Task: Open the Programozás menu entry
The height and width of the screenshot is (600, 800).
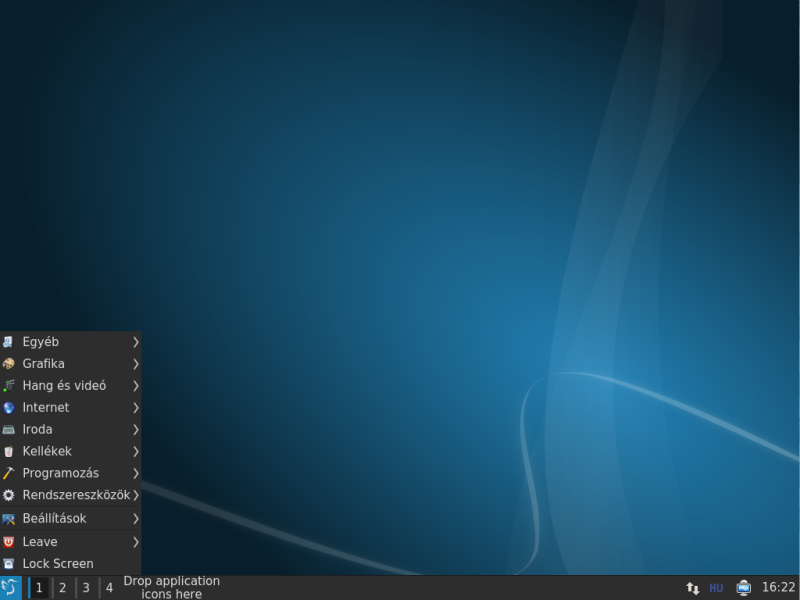Action: [x=70, y=473]
